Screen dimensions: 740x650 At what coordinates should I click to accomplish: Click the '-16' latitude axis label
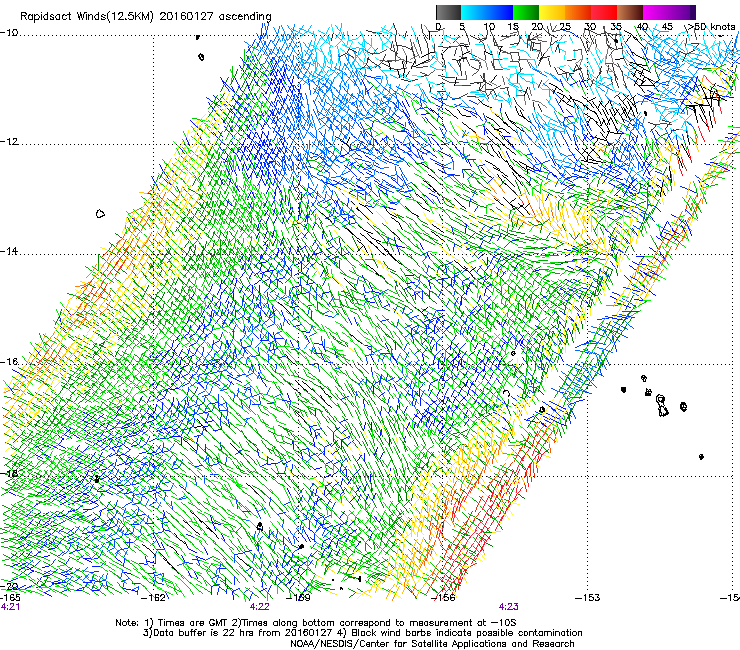(x=9, y=362)
